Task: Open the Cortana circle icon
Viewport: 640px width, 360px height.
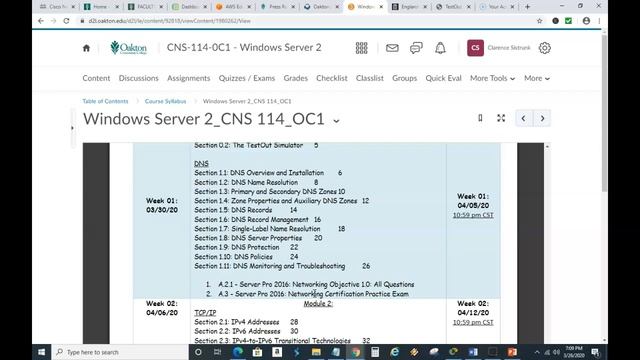Action: [x=198, y=352]
